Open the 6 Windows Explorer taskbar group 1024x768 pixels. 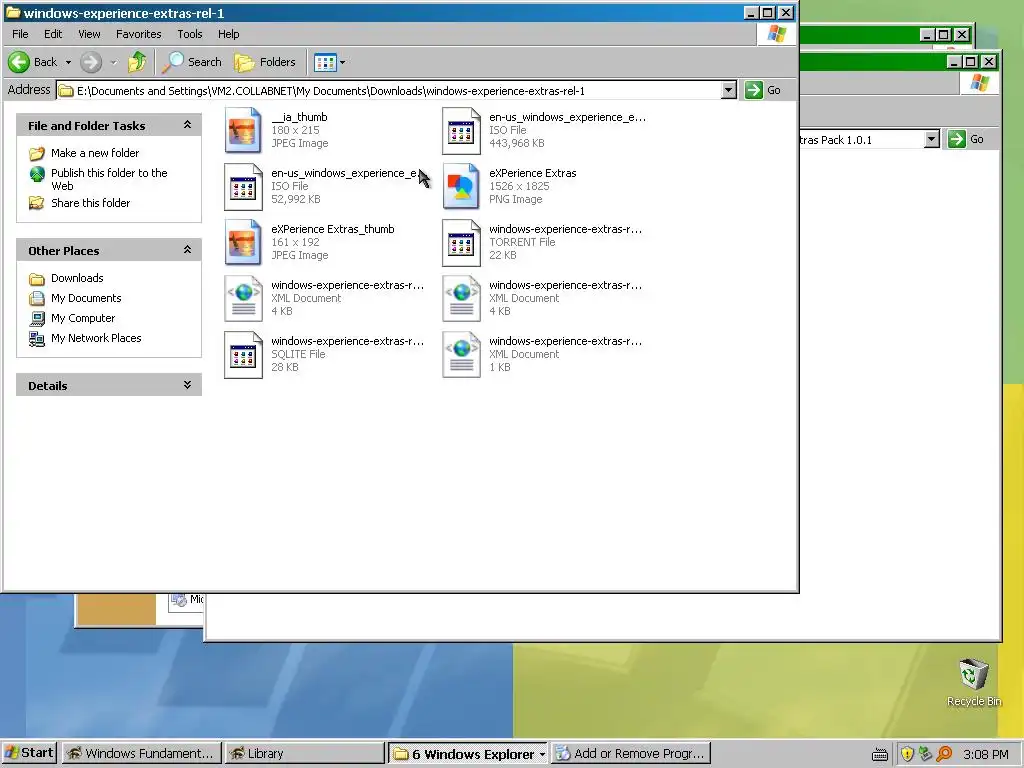coord(469,754)
